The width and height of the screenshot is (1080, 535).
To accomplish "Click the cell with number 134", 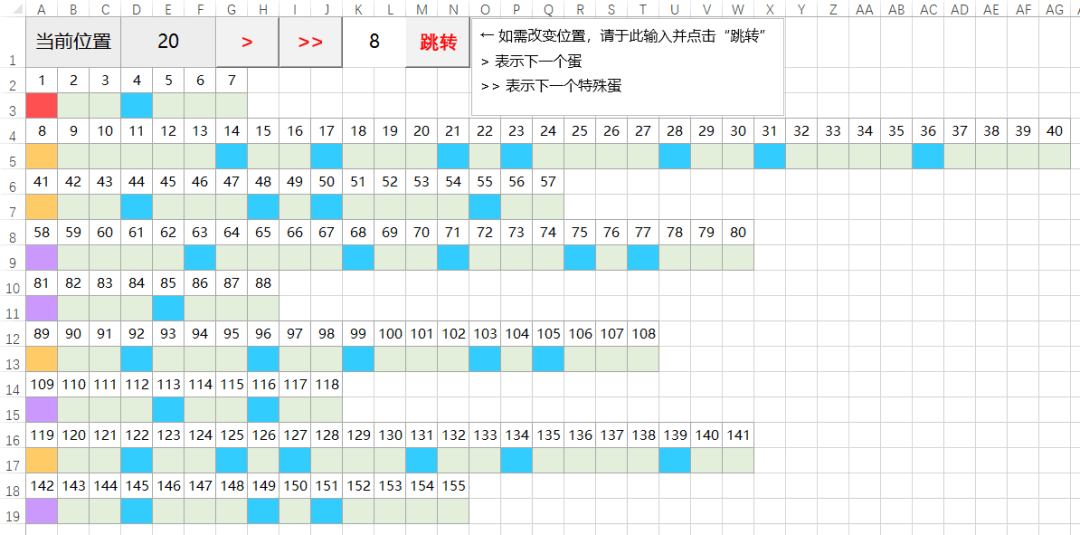I will pos(517,435).
